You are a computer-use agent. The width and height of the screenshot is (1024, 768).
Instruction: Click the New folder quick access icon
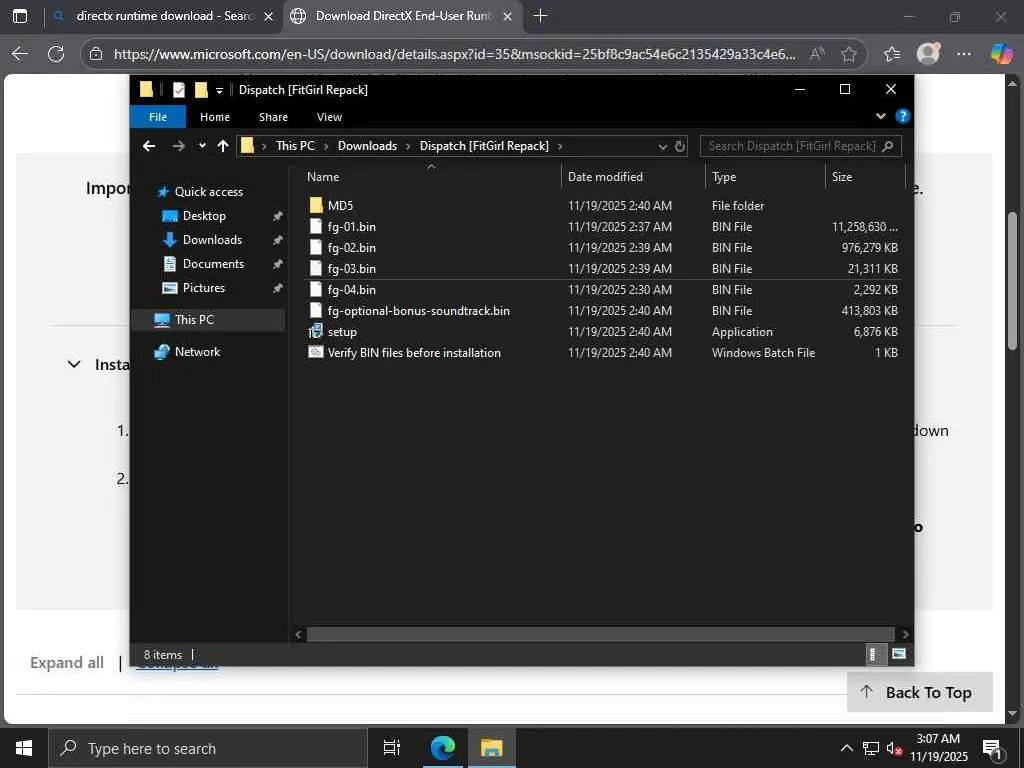pos(201,89)
